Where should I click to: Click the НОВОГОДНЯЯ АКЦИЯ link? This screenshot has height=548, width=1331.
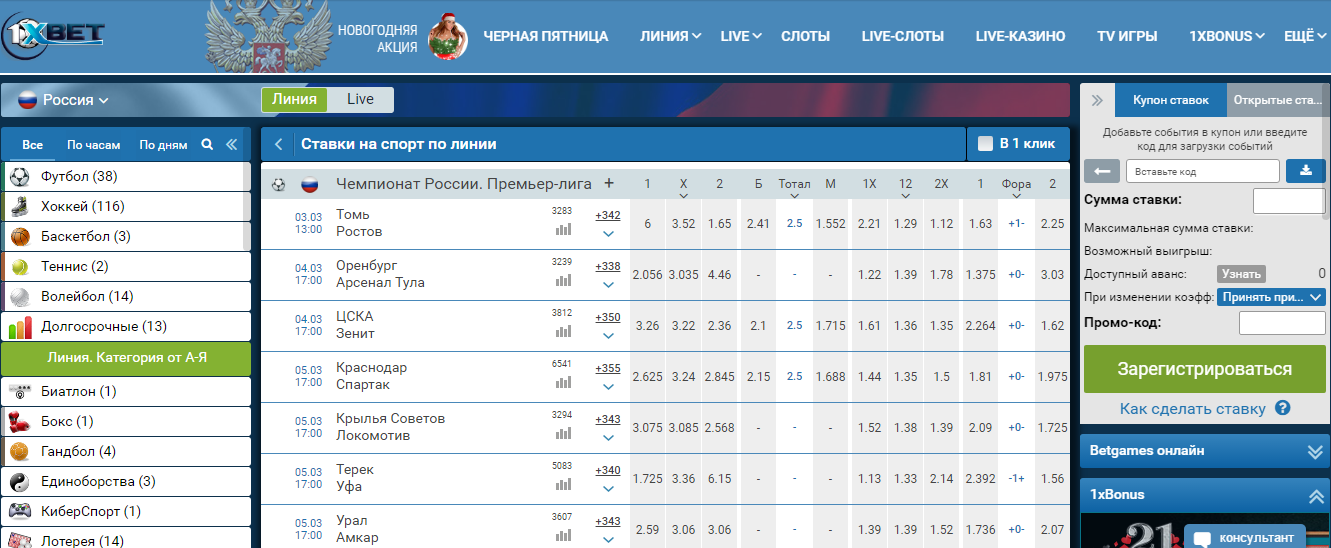tap(377, 38)
